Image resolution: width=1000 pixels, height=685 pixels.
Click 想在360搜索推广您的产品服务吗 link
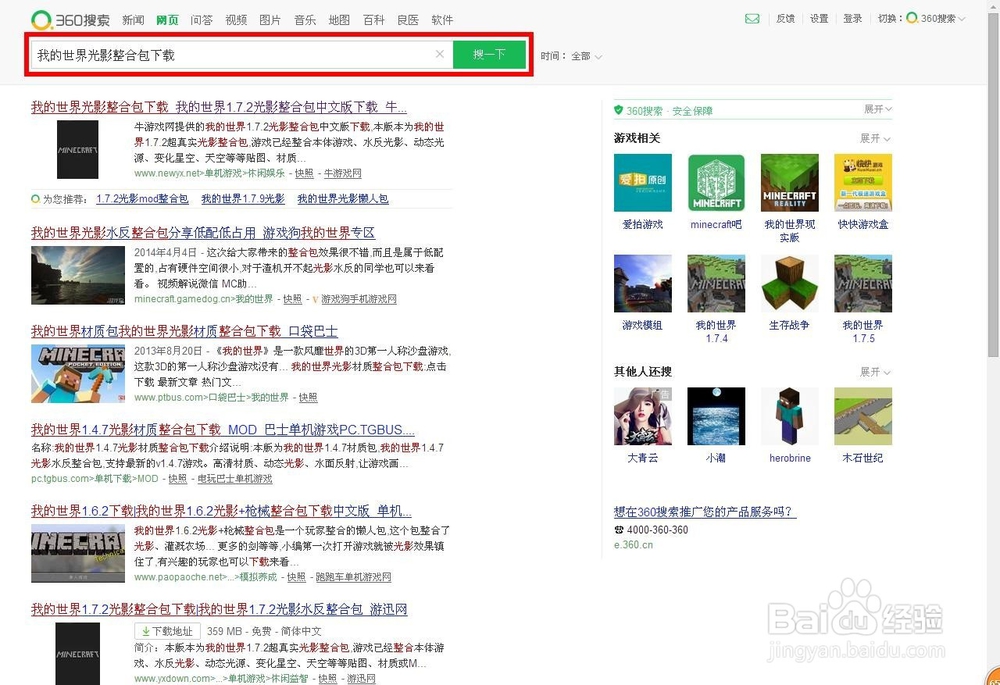tap(705, 512)
